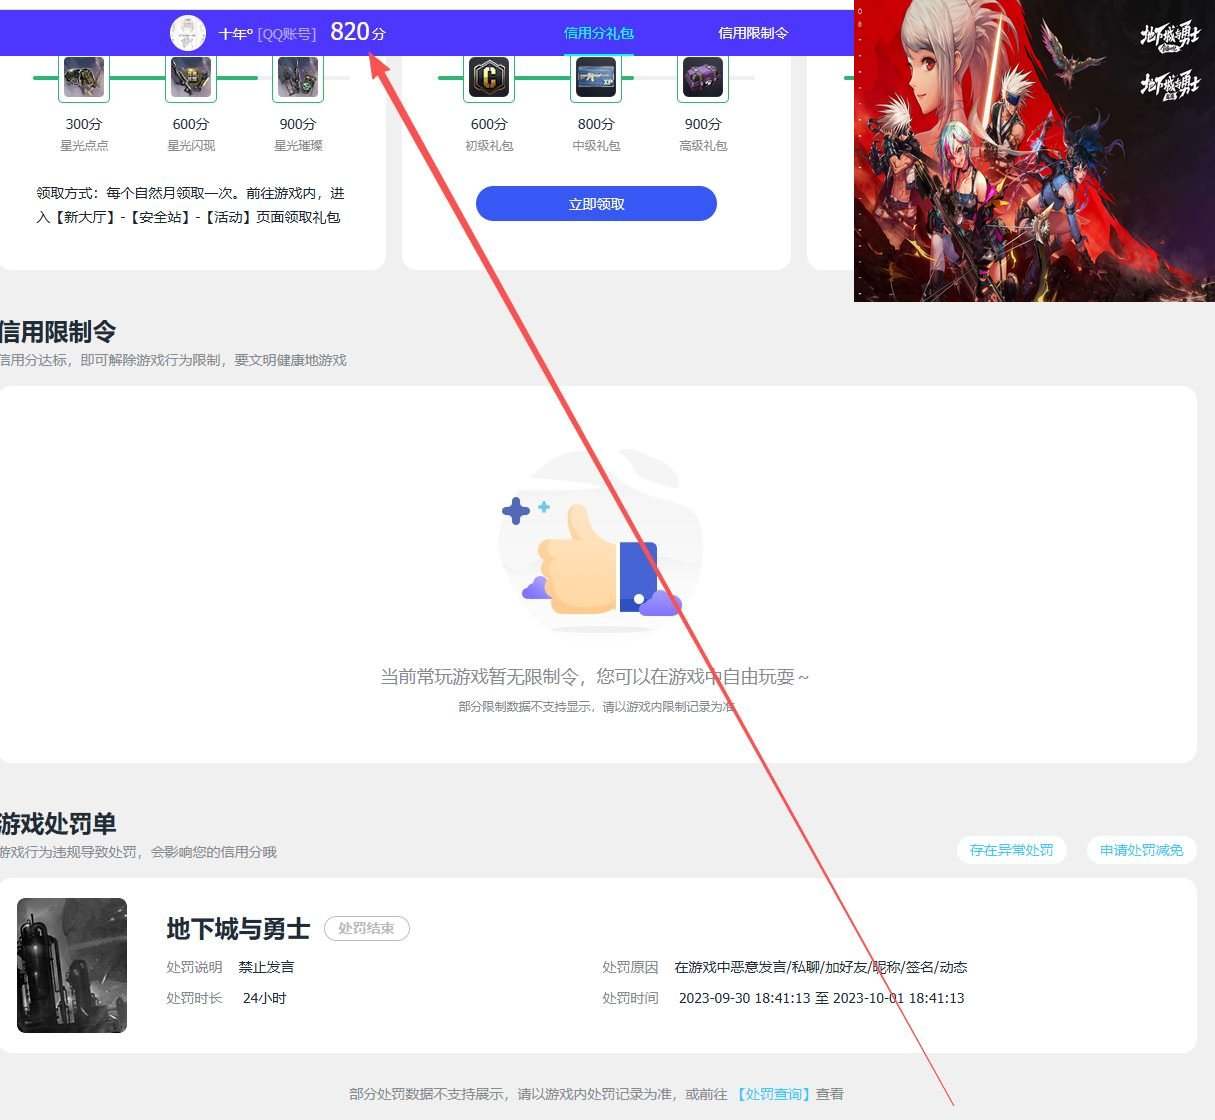Click the 申请处罚减免 button
This screenshot has height=1120, width=1215.
(x=1141, y=850)
